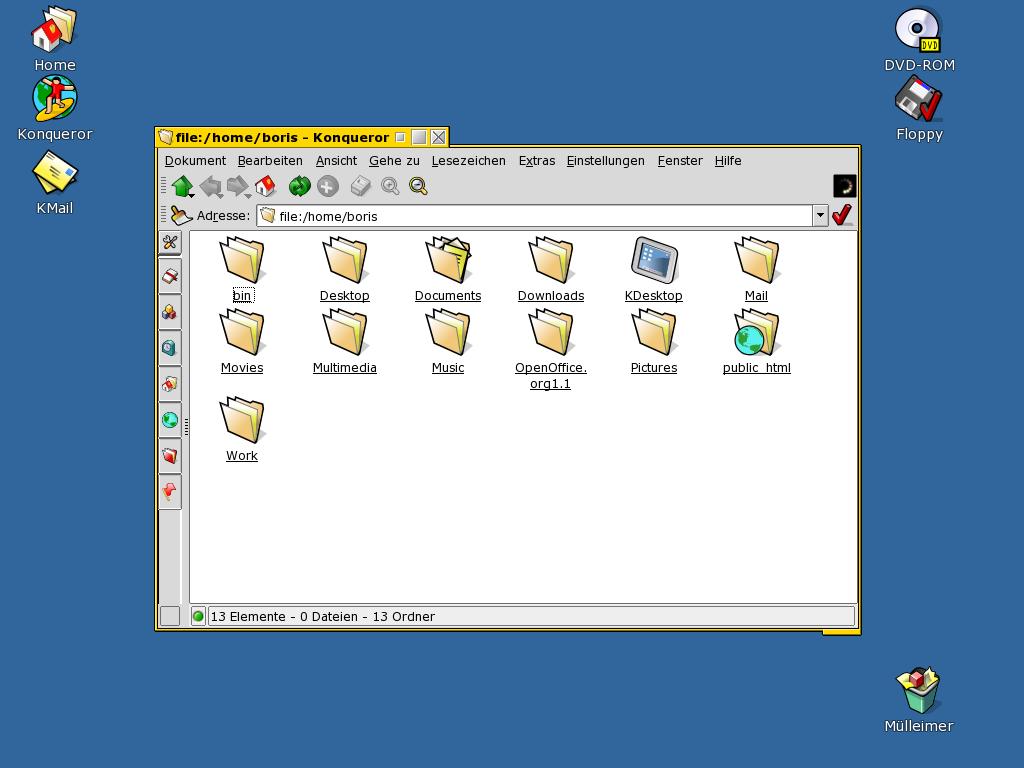Select the Work folder

pos(242,429)
